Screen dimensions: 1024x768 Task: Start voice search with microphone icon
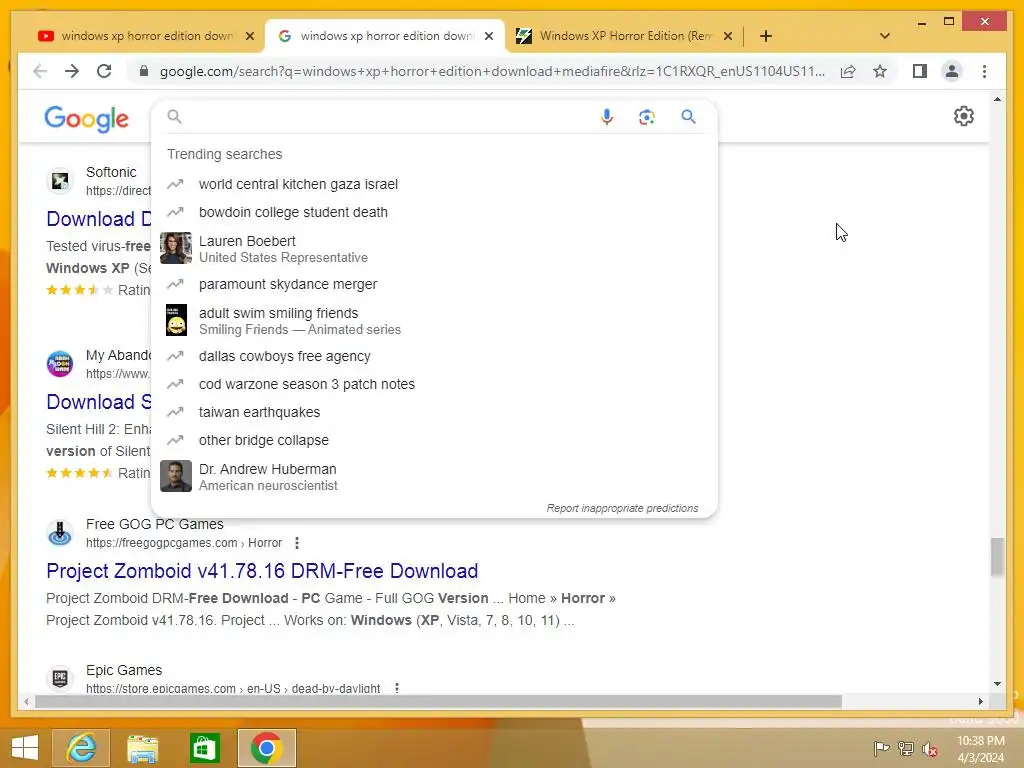[607, 117]
